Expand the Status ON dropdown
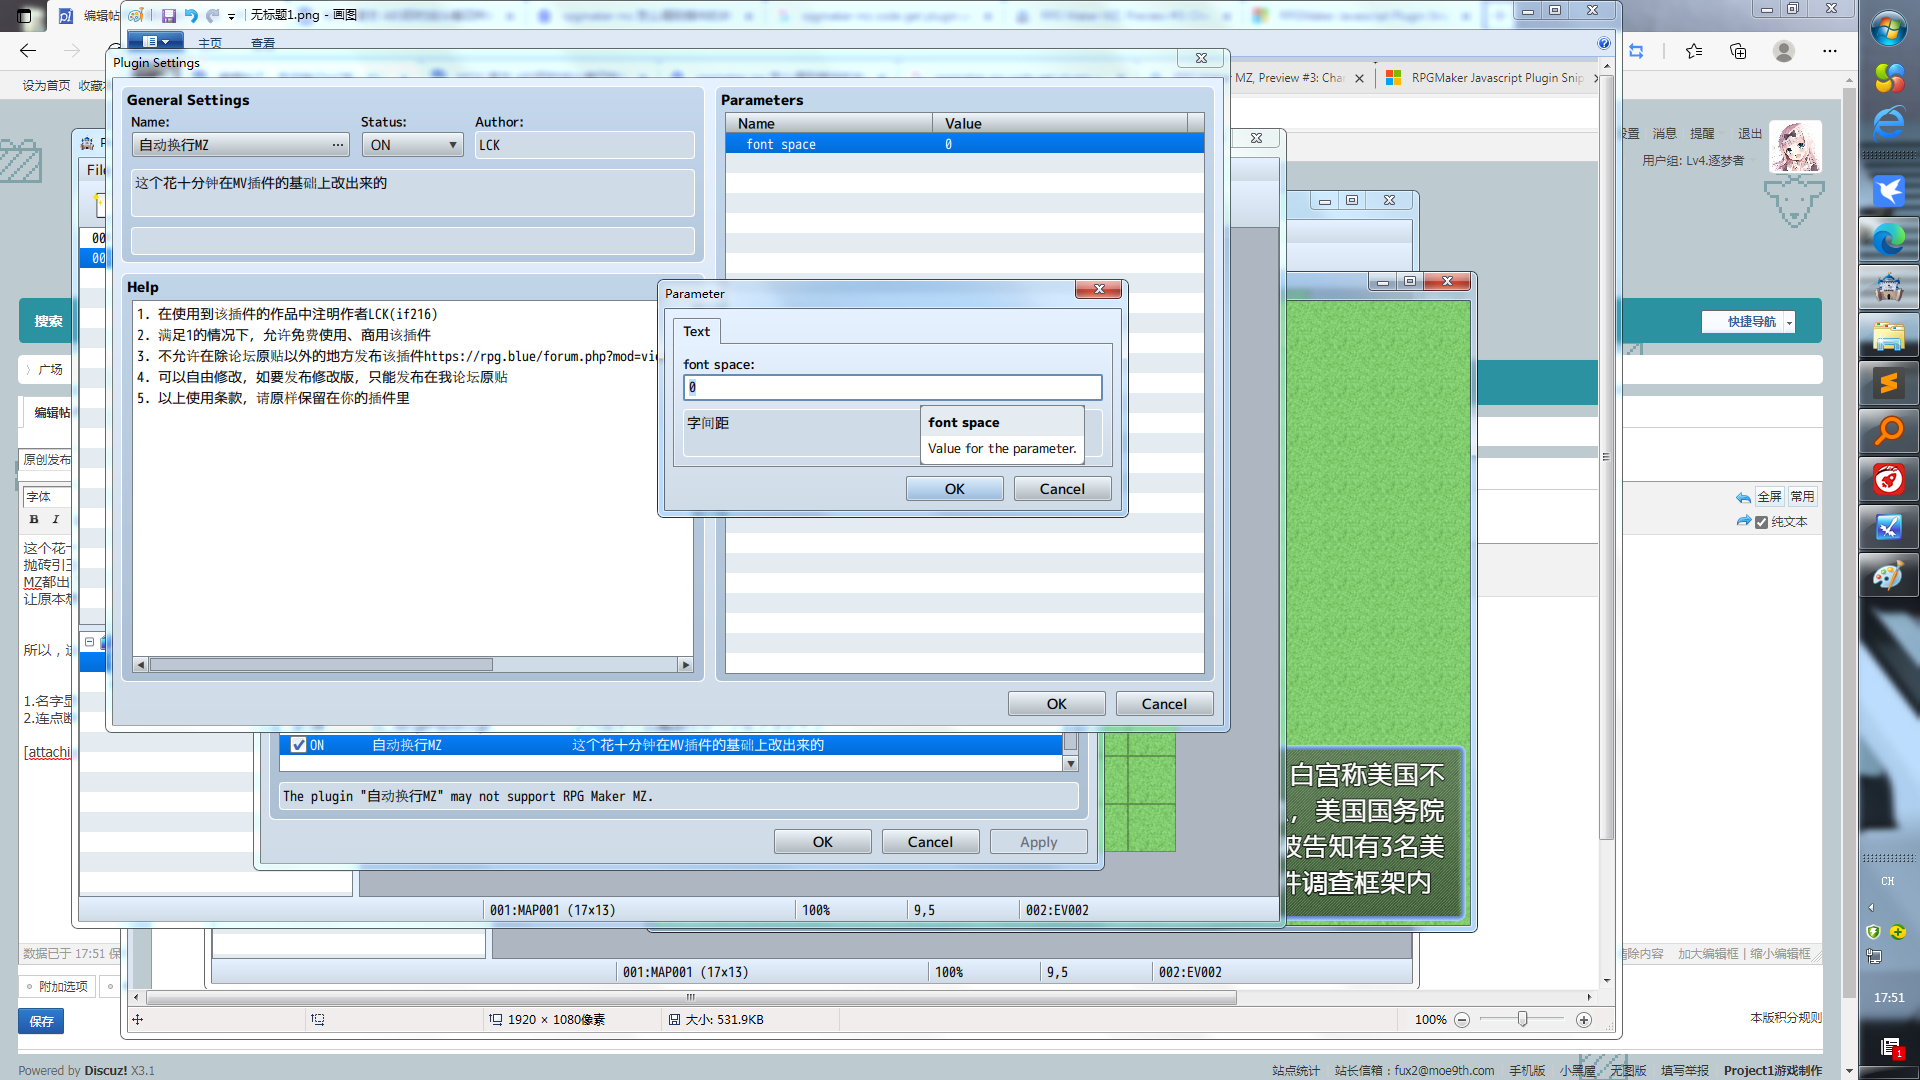 [x=412, y=145]
